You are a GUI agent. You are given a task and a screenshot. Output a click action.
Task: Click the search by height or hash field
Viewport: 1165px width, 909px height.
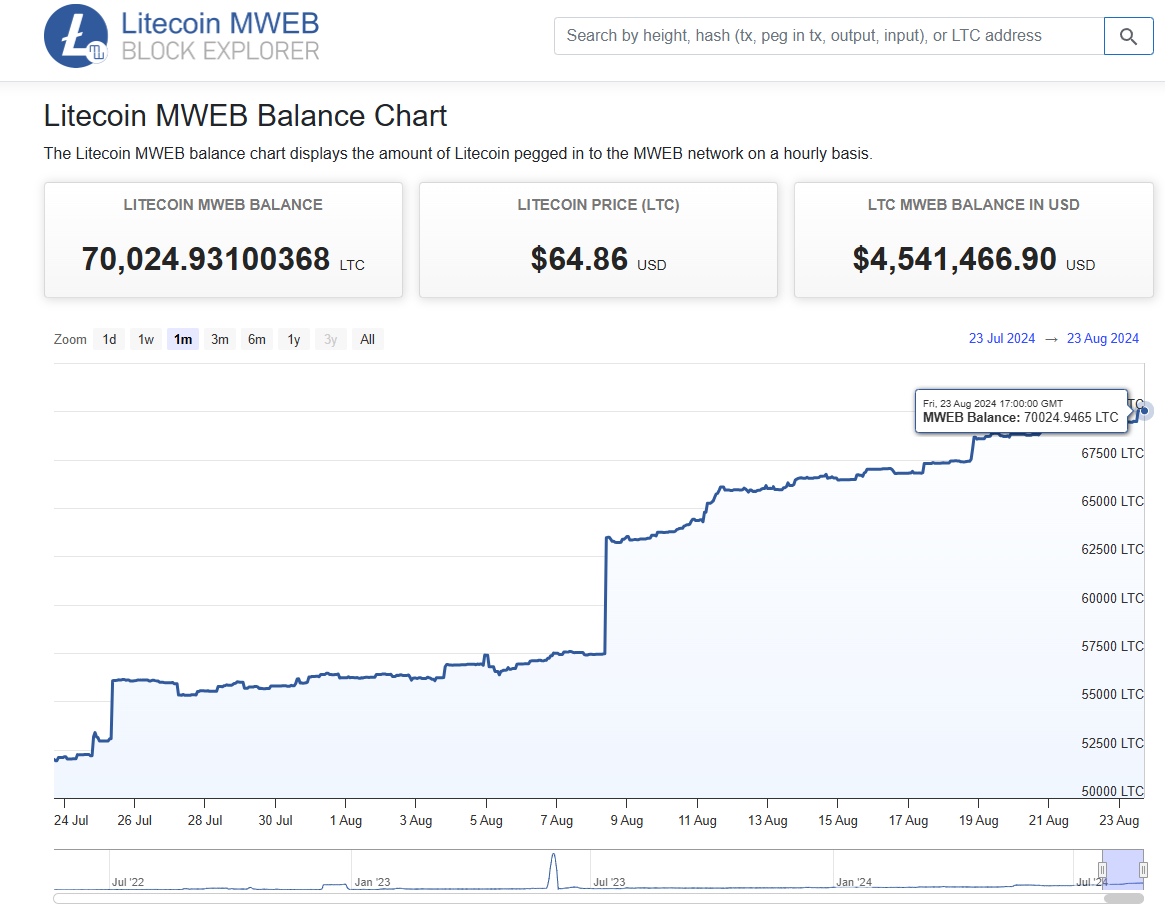(828, 36)
